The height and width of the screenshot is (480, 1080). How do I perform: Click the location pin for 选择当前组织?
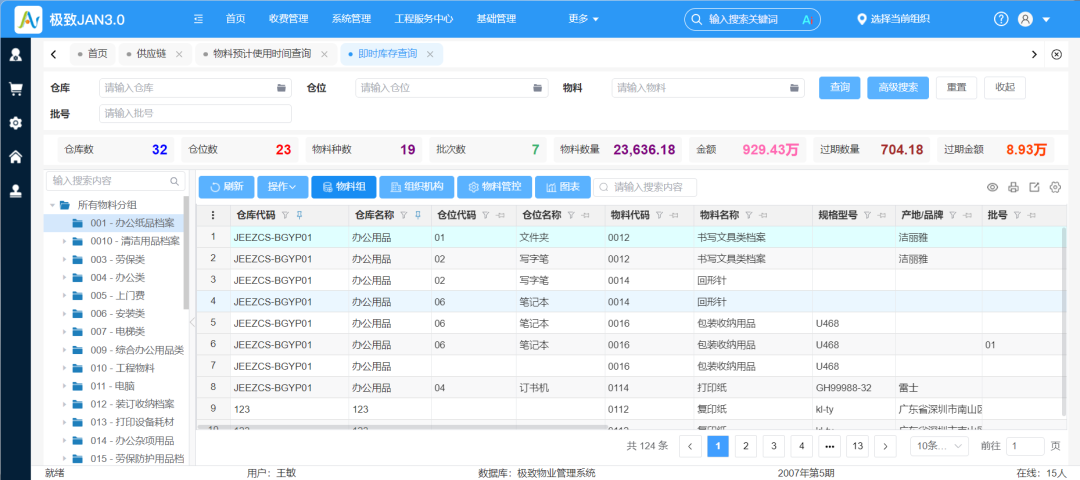(860, 19)
